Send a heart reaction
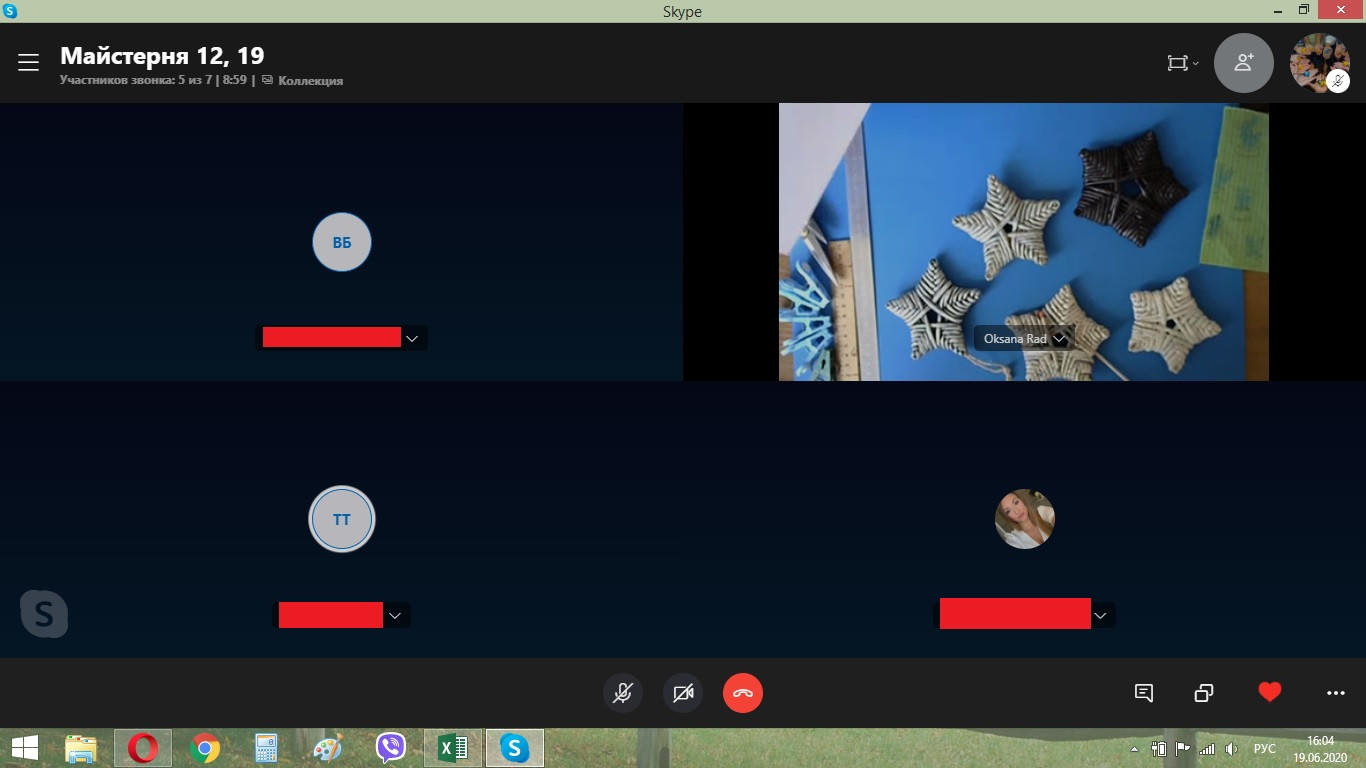1366x768 pixels. pyautogui.click(x=1270, y=691)
